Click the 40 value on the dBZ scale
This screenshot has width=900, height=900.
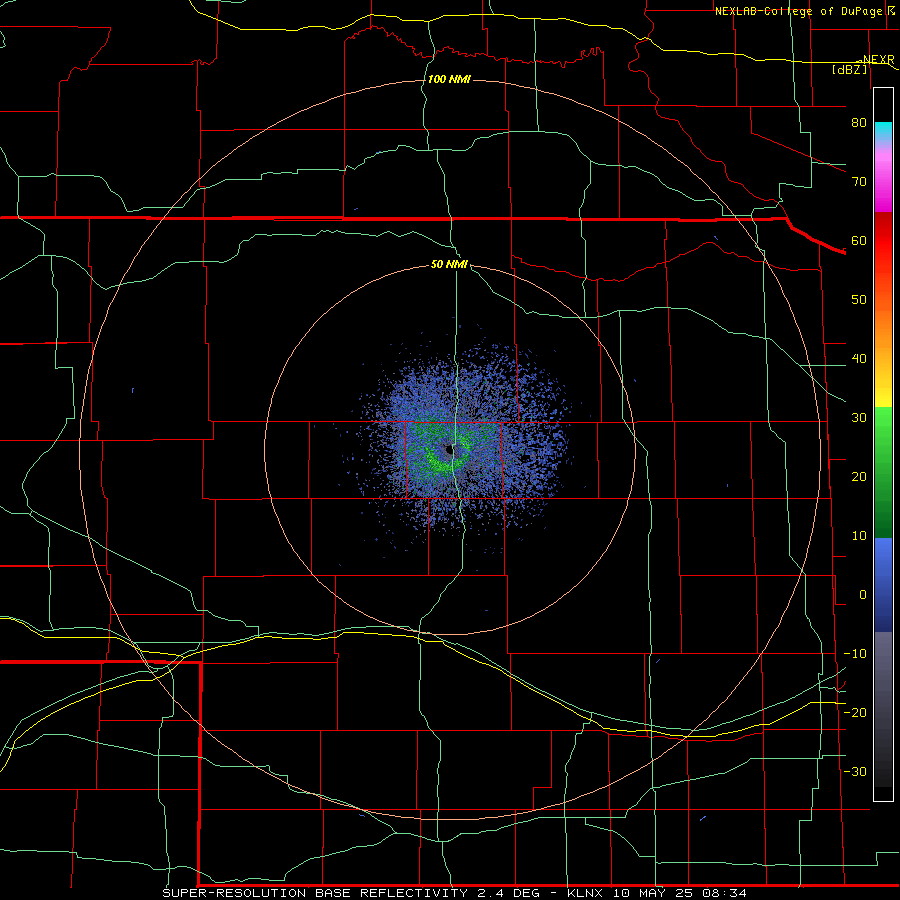(859, 359)
